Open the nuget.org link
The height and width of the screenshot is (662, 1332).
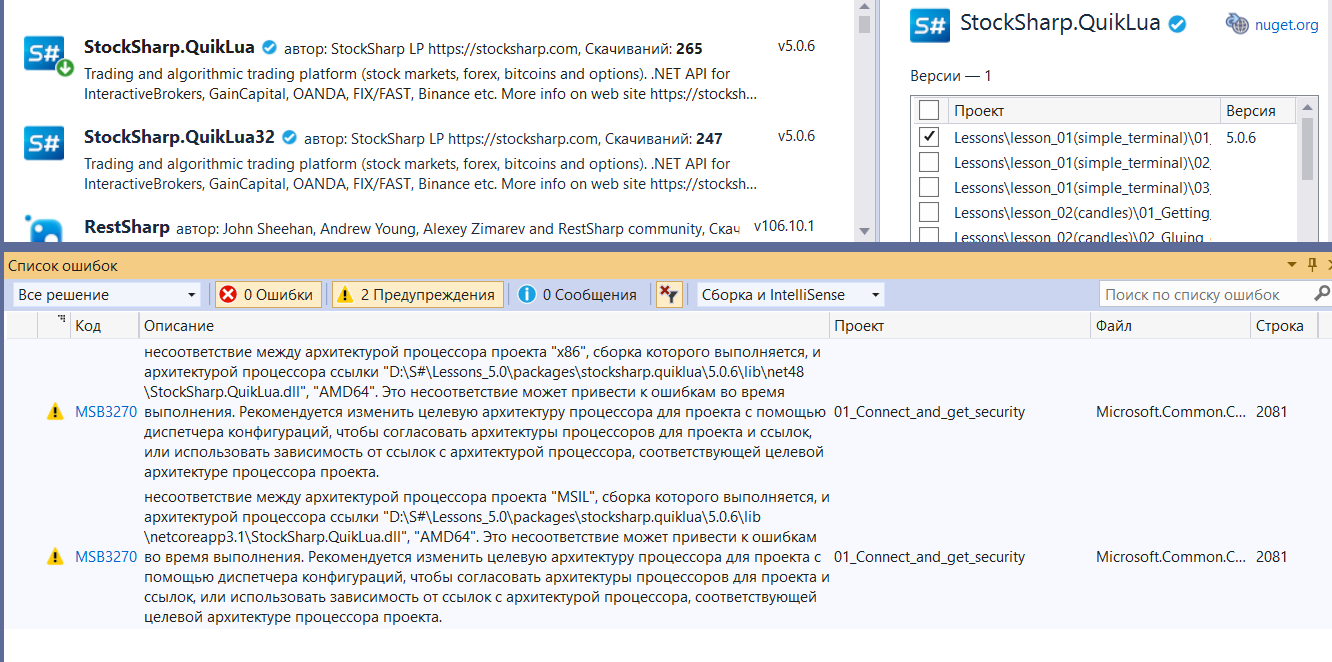1286,25
